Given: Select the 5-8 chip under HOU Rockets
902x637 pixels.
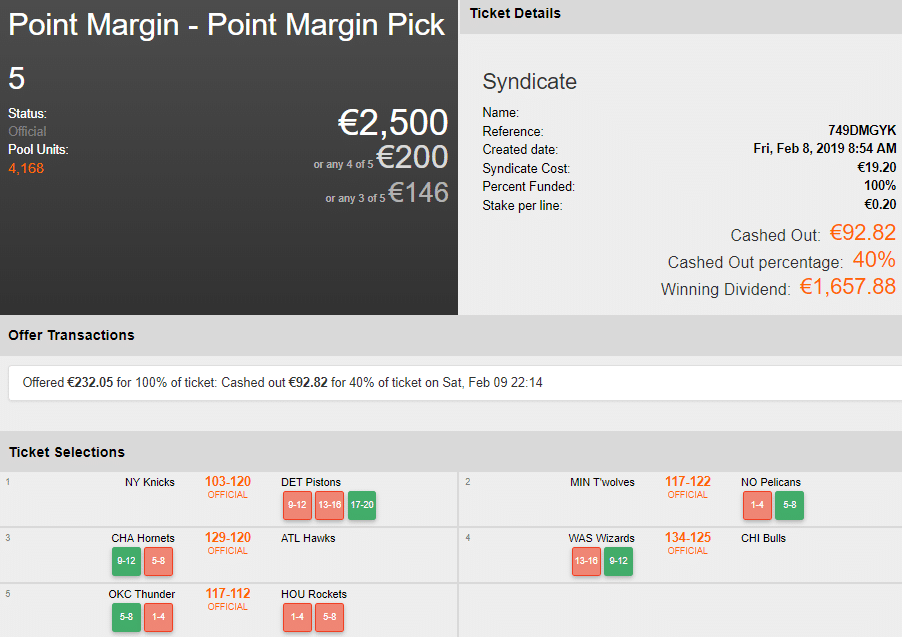Looking at the screenshot, I should pyautogui.click(x=329, y=618).
